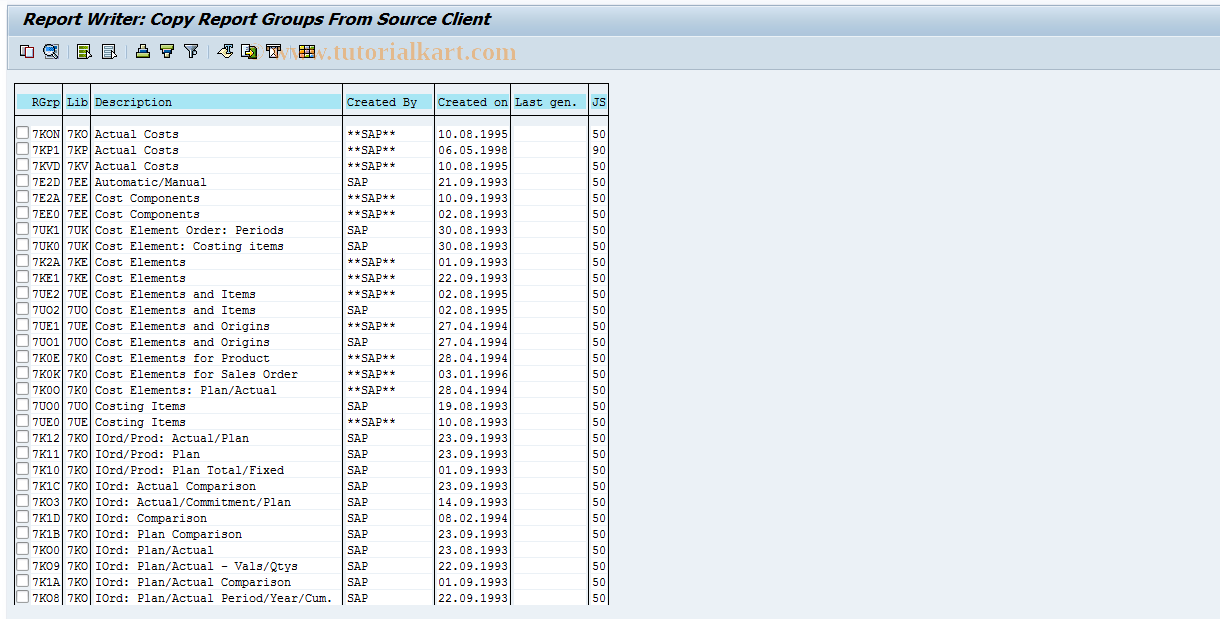Click the Description column header

[x=216, y=101]
